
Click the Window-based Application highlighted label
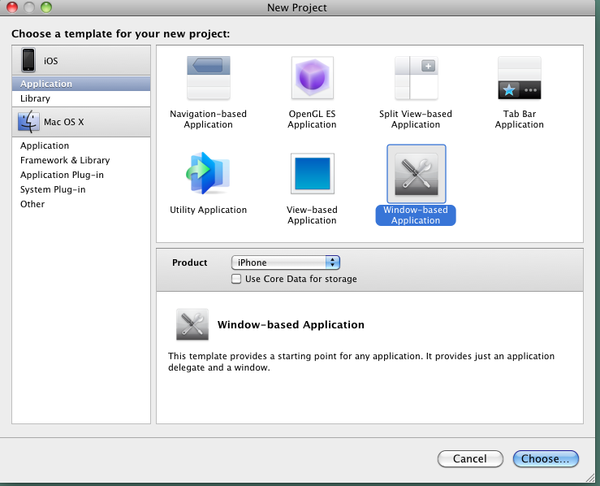point(416,215)
